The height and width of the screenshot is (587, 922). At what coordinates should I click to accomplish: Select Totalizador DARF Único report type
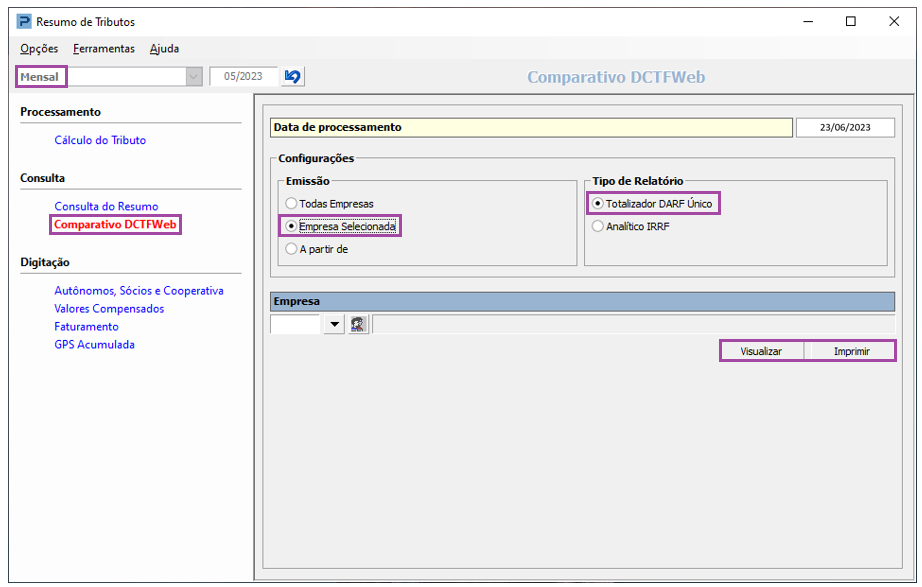click(653, 204)
